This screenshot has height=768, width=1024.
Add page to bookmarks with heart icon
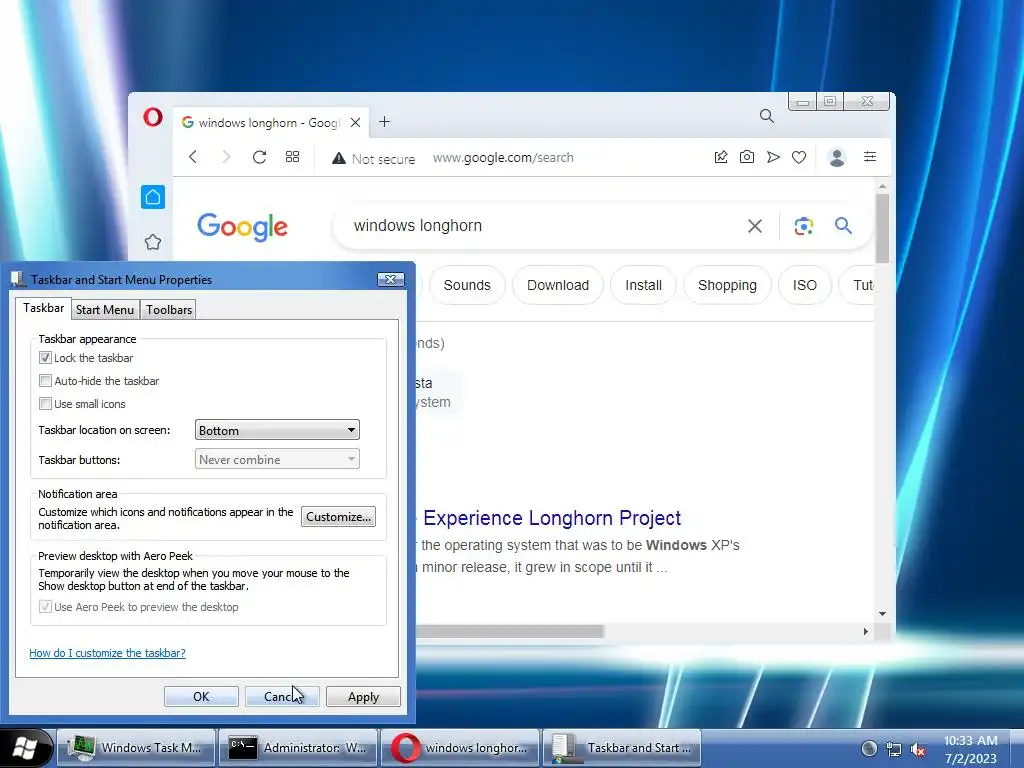[x=799, y=157]
